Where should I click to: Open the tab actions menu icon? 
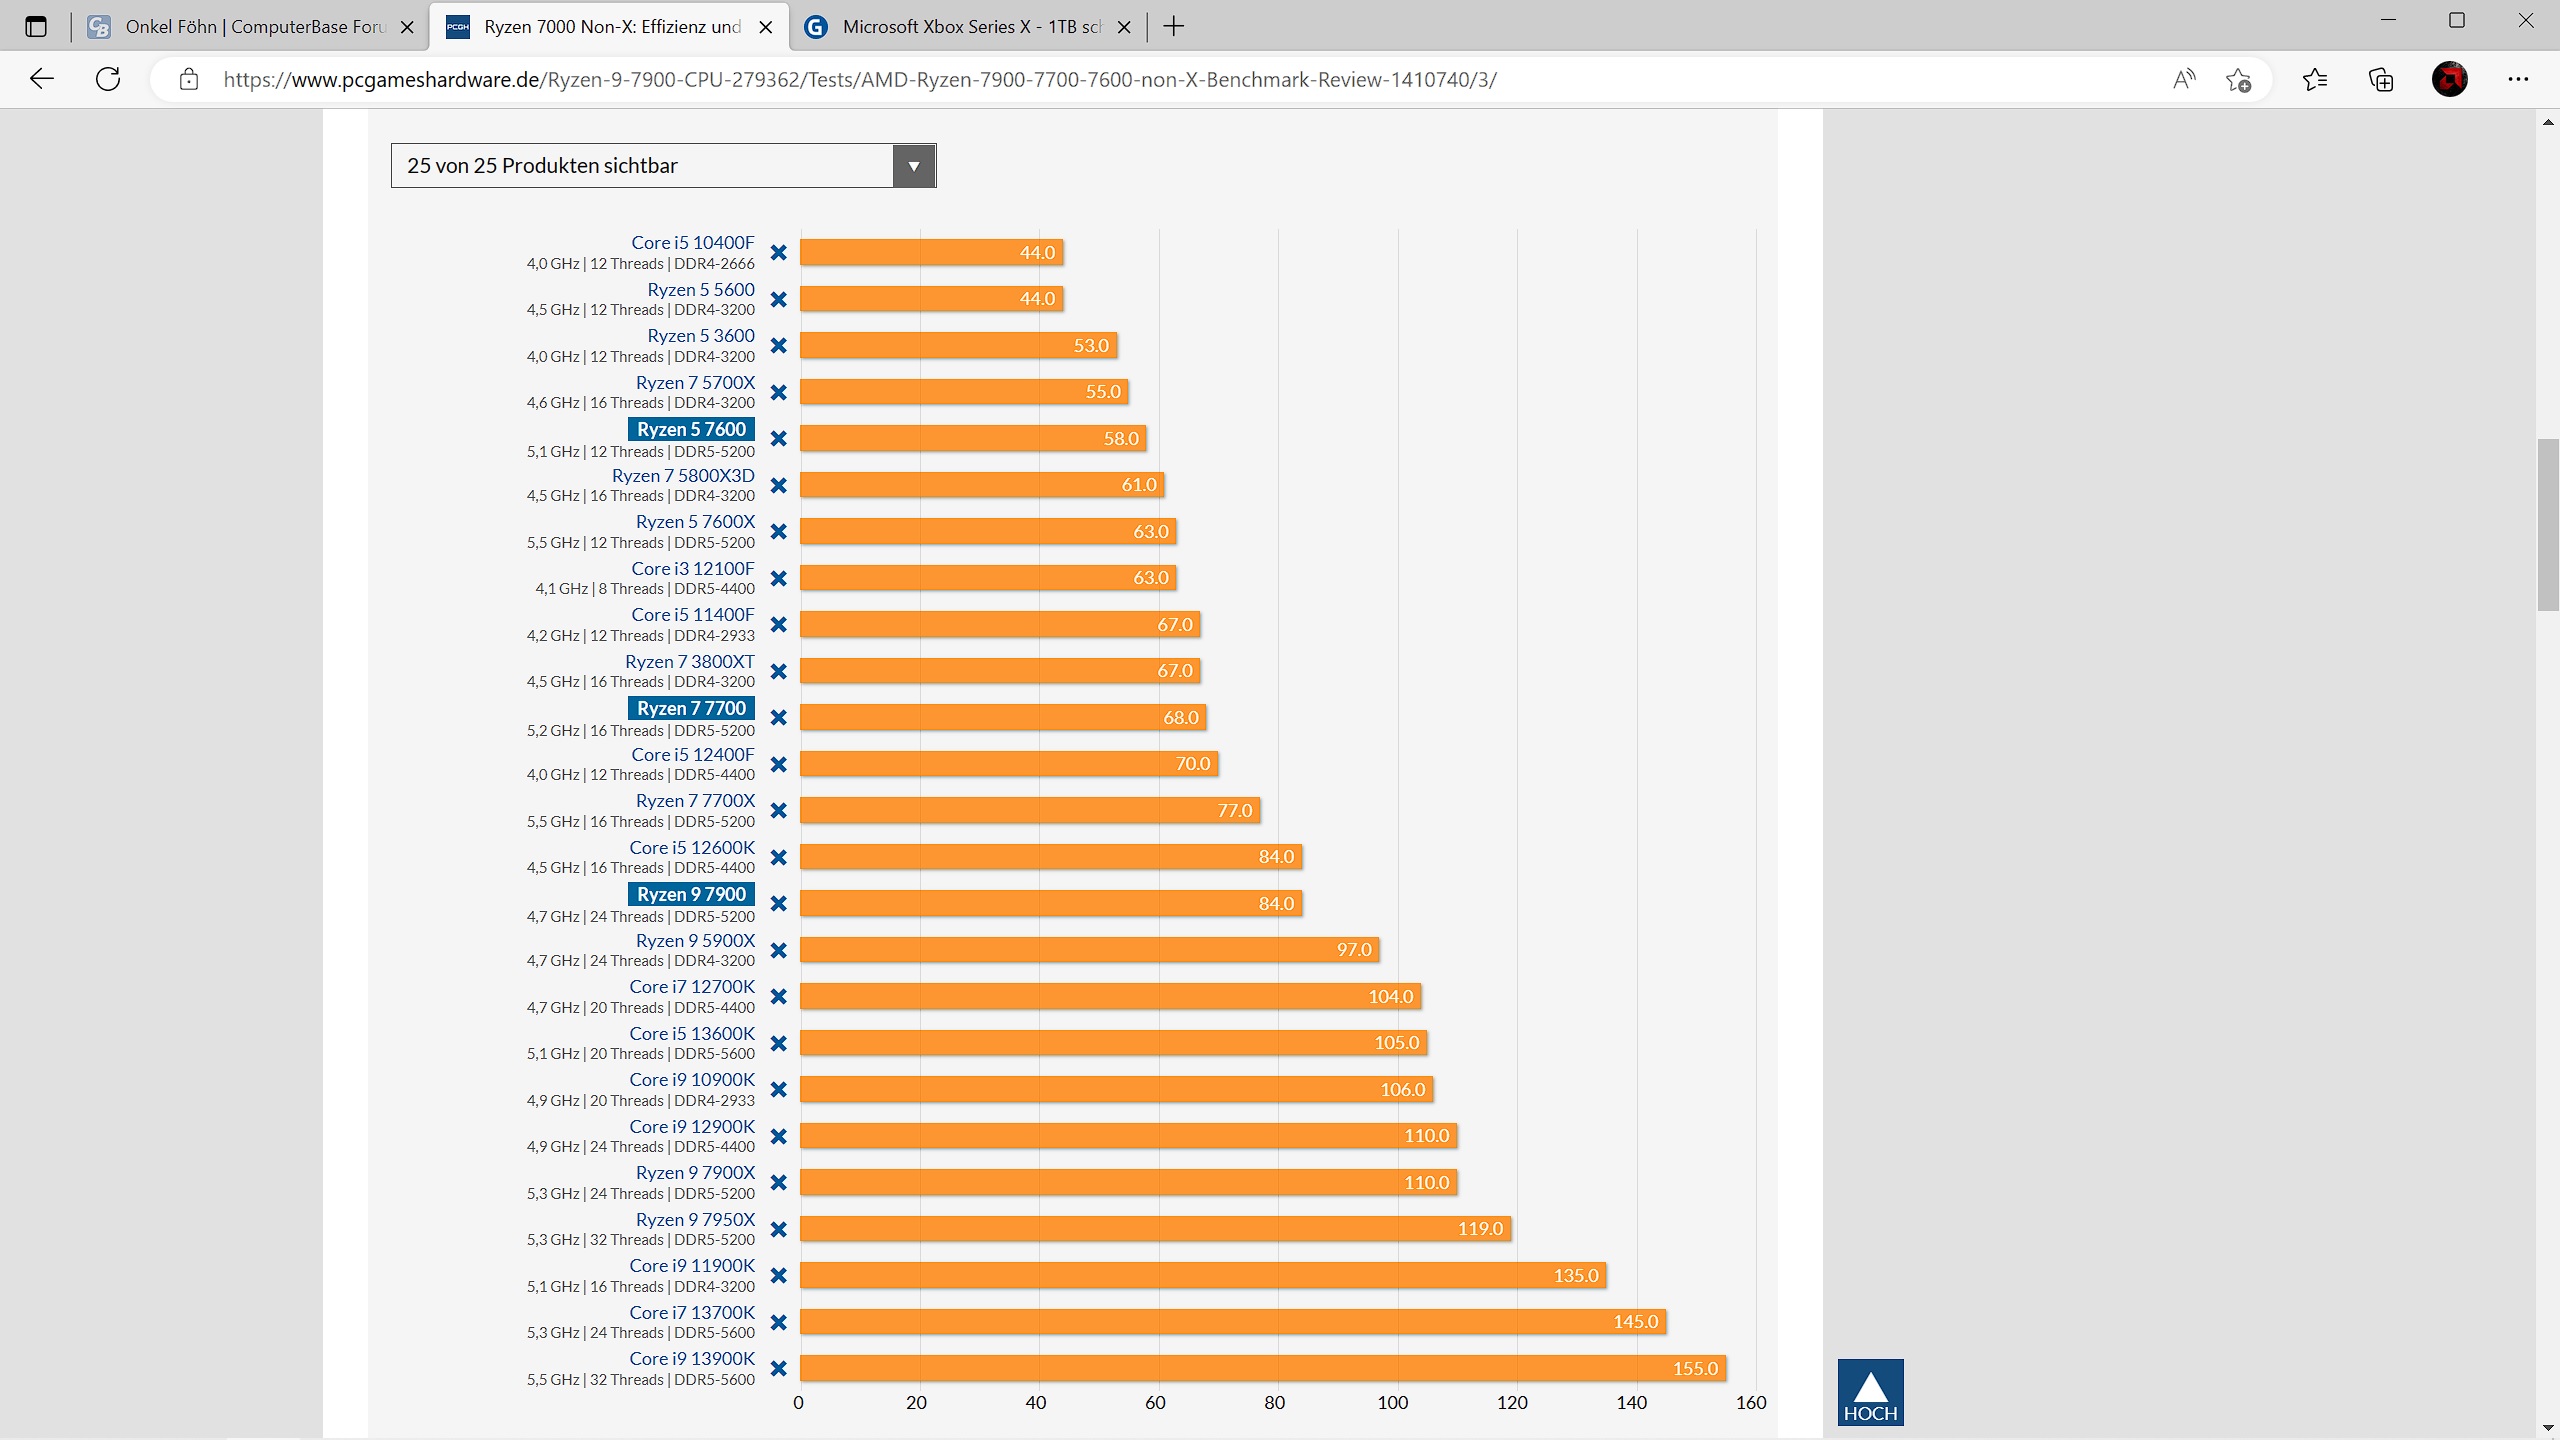coord(36,27)
